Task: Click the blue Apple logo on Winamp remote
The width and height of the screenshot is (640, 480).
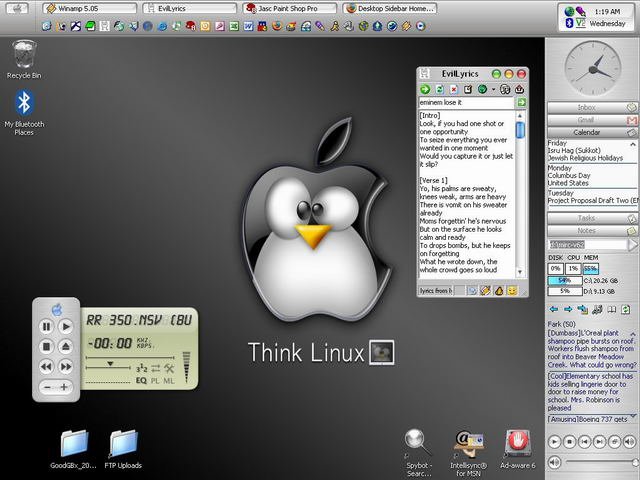Action: click(x=57, y=310)
